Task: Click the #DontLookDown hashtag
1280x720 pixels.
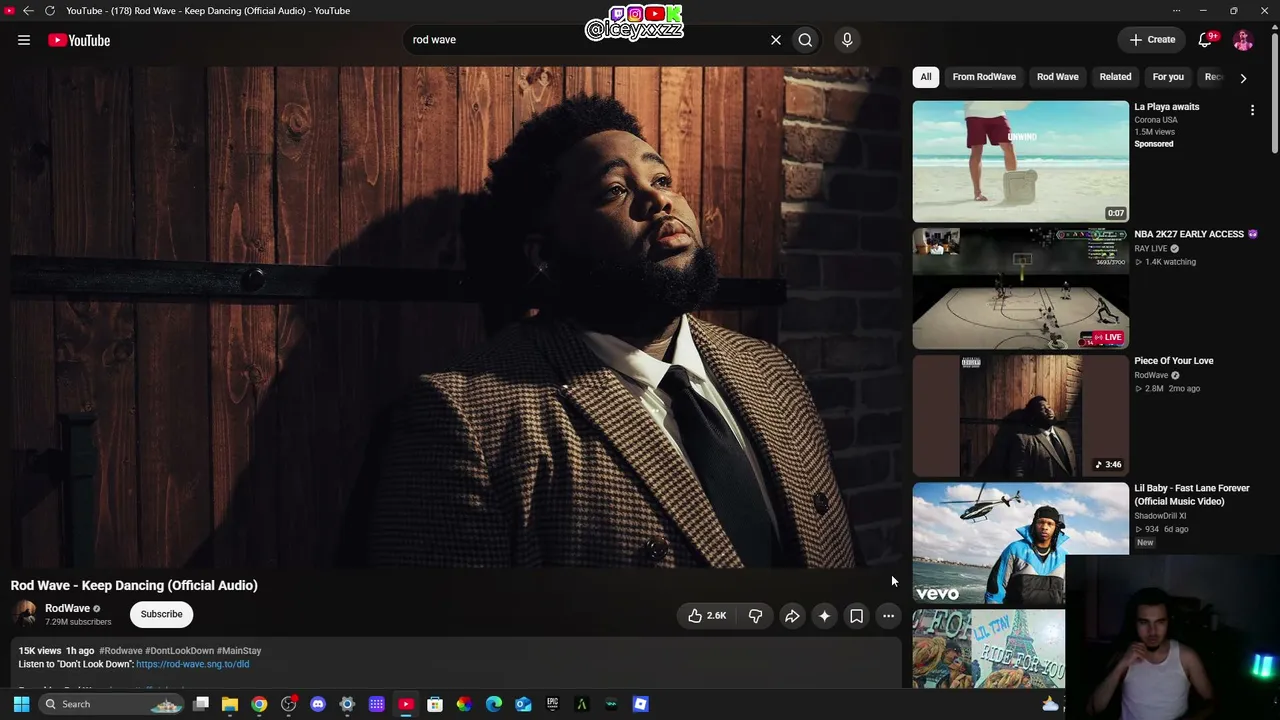Action: point(179,651)
